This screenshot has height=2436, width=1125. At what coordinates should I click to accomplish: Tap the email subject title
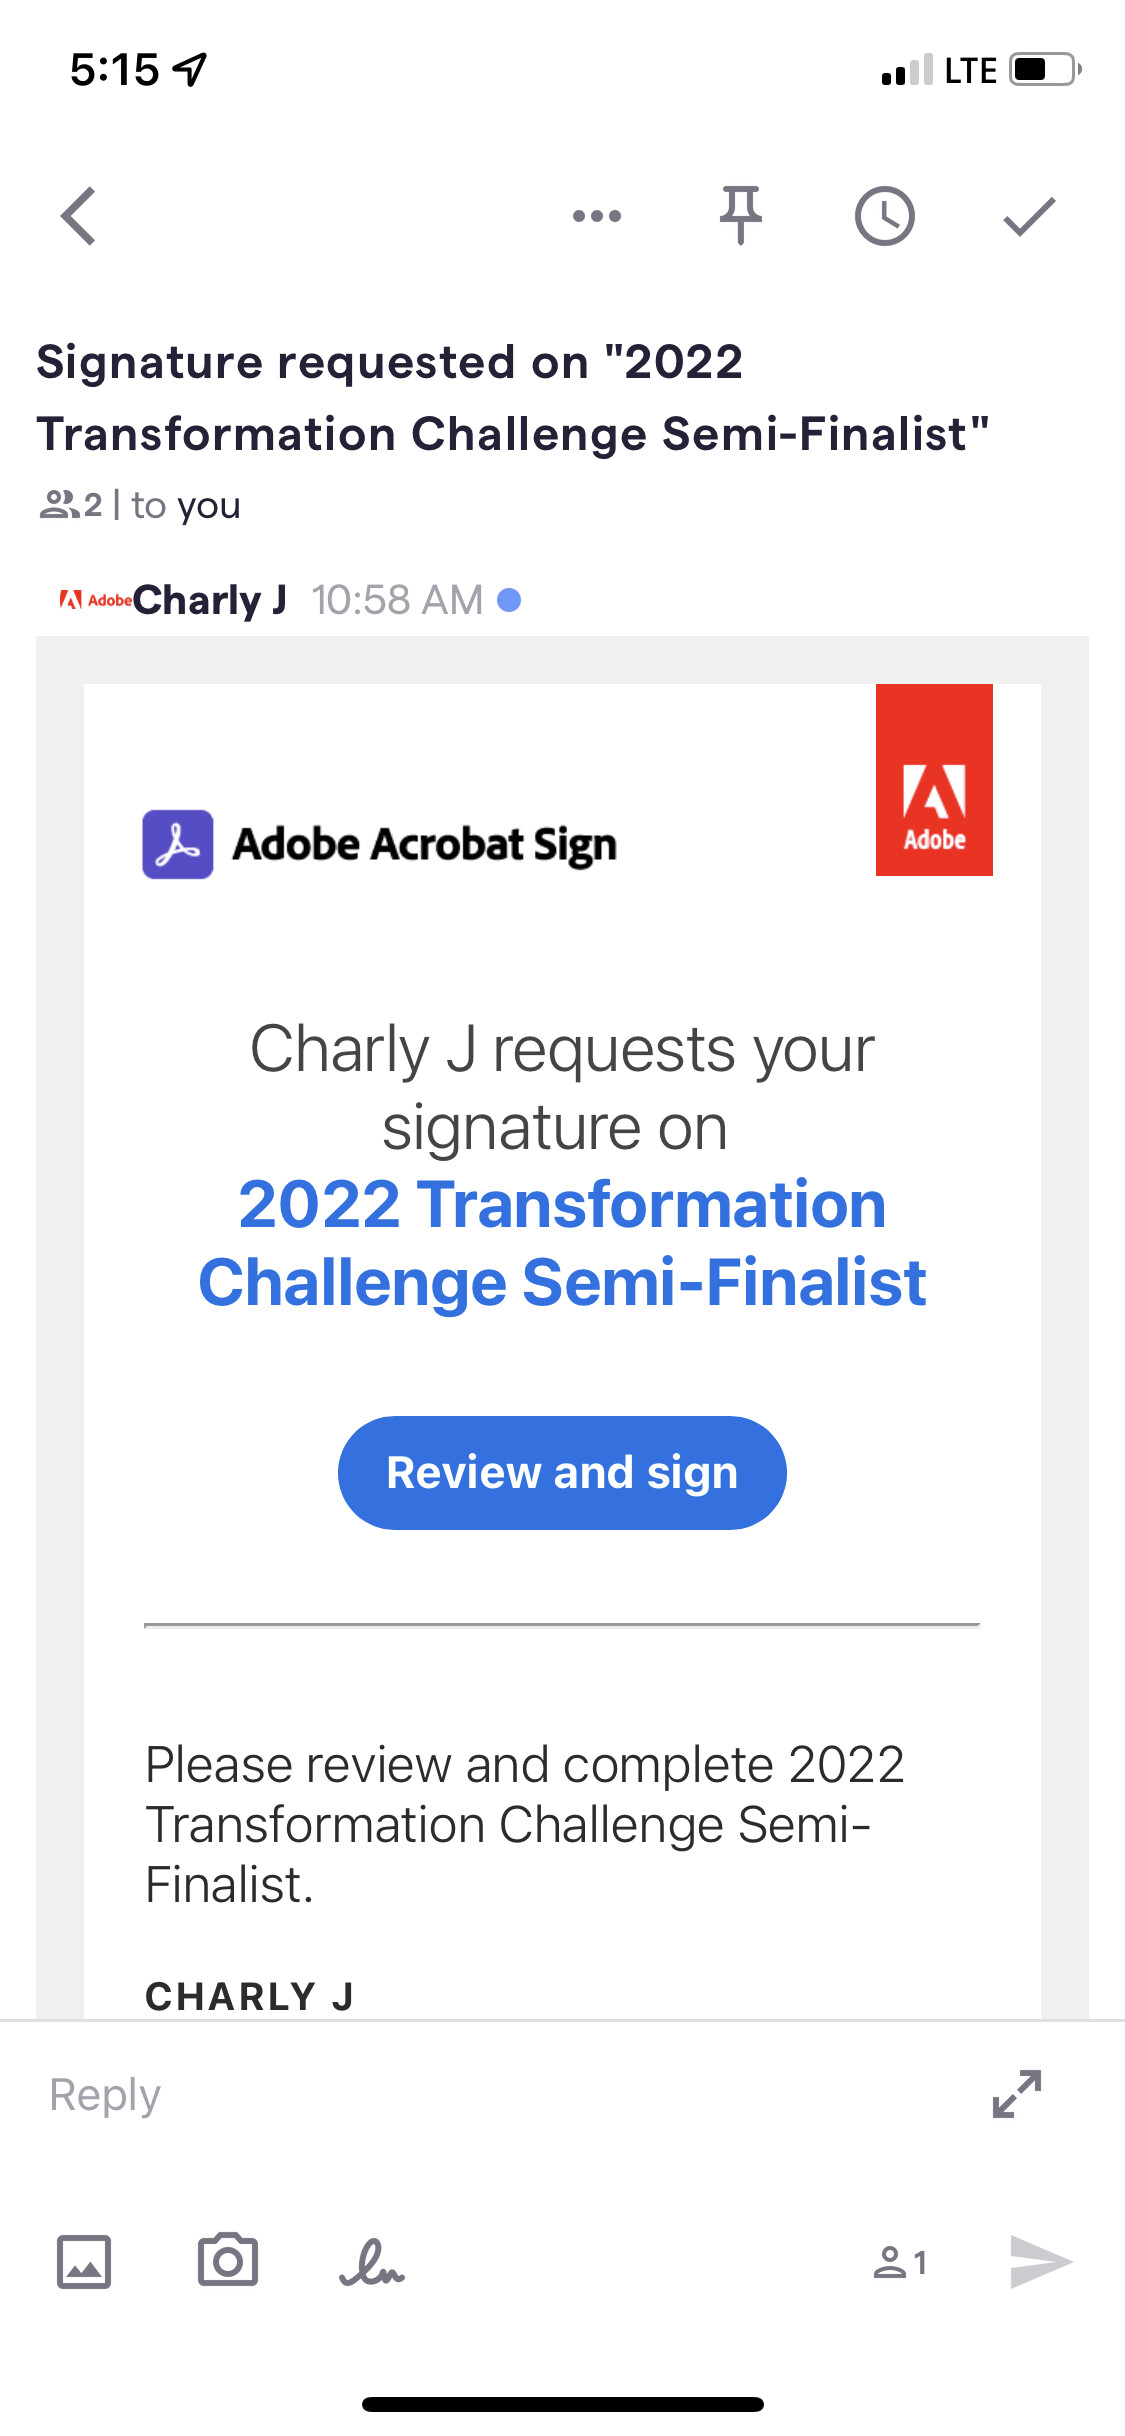pyautogui.click(x=512, y=398)
